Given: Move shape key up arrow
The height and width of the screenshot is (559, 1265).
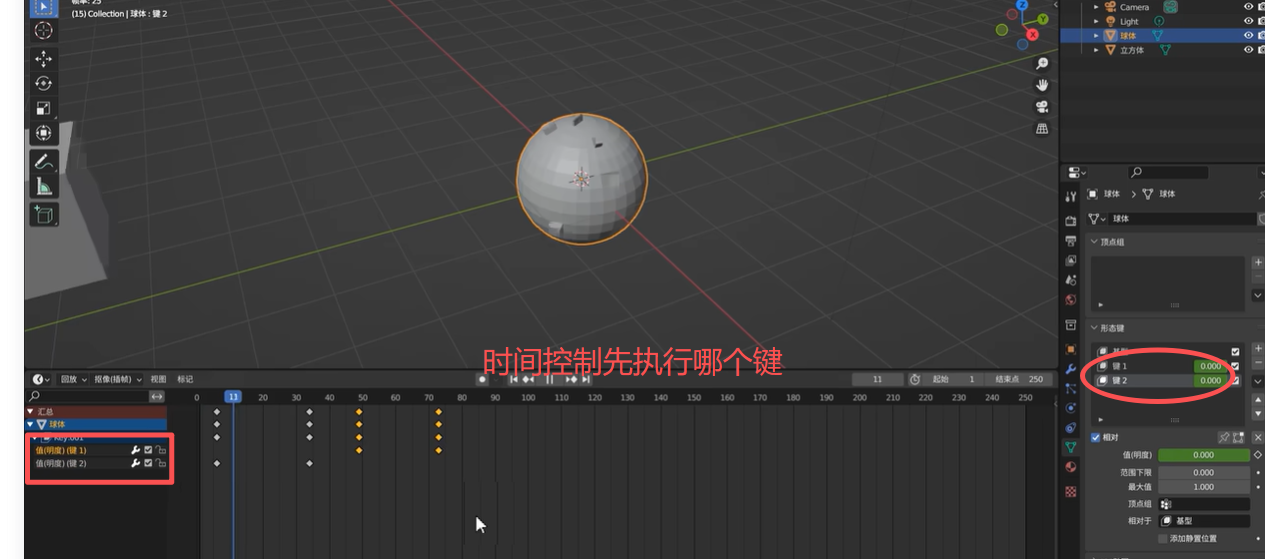Looking at the screenshot, I should (x=1258, y=402).
